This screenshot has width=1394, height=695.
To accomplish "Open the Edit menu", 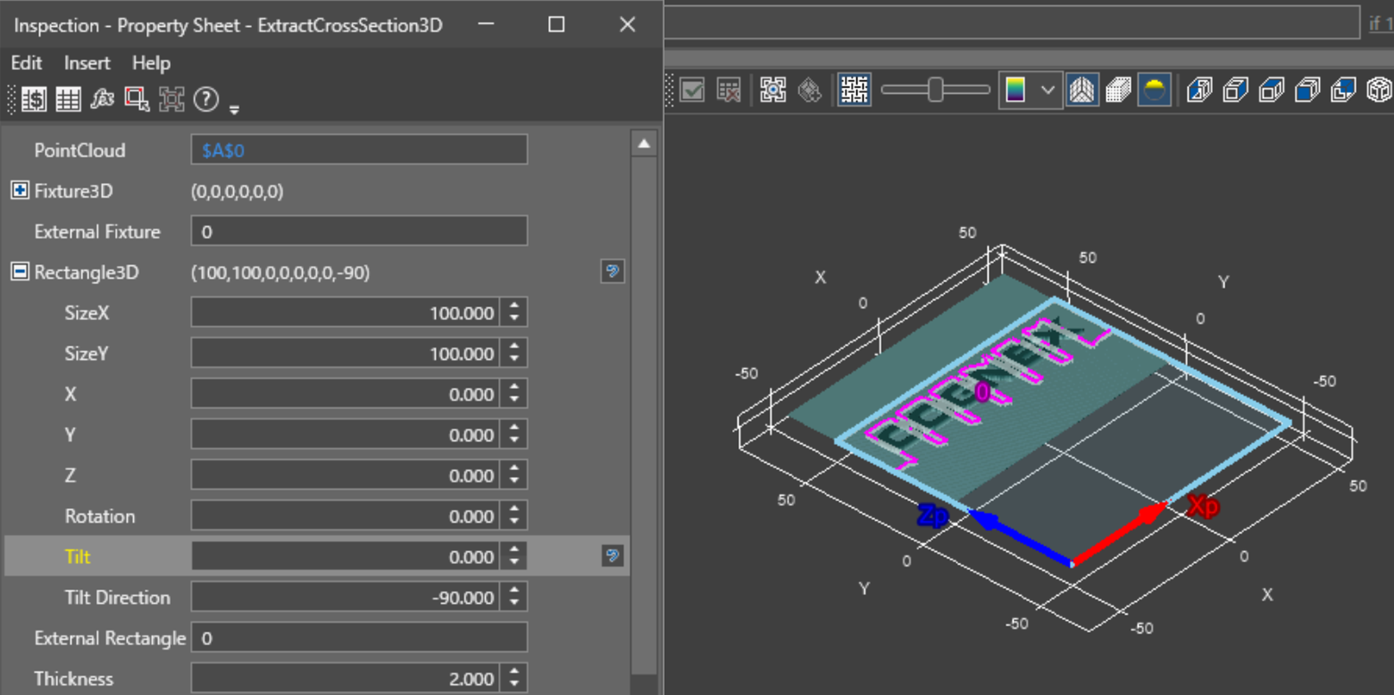I will 26,63.
